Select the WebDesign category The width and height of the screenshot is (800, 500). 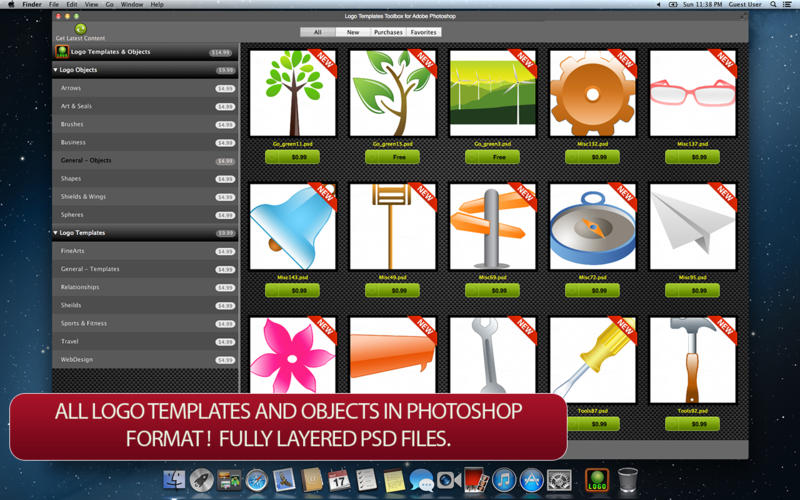(x=145, y=360)
